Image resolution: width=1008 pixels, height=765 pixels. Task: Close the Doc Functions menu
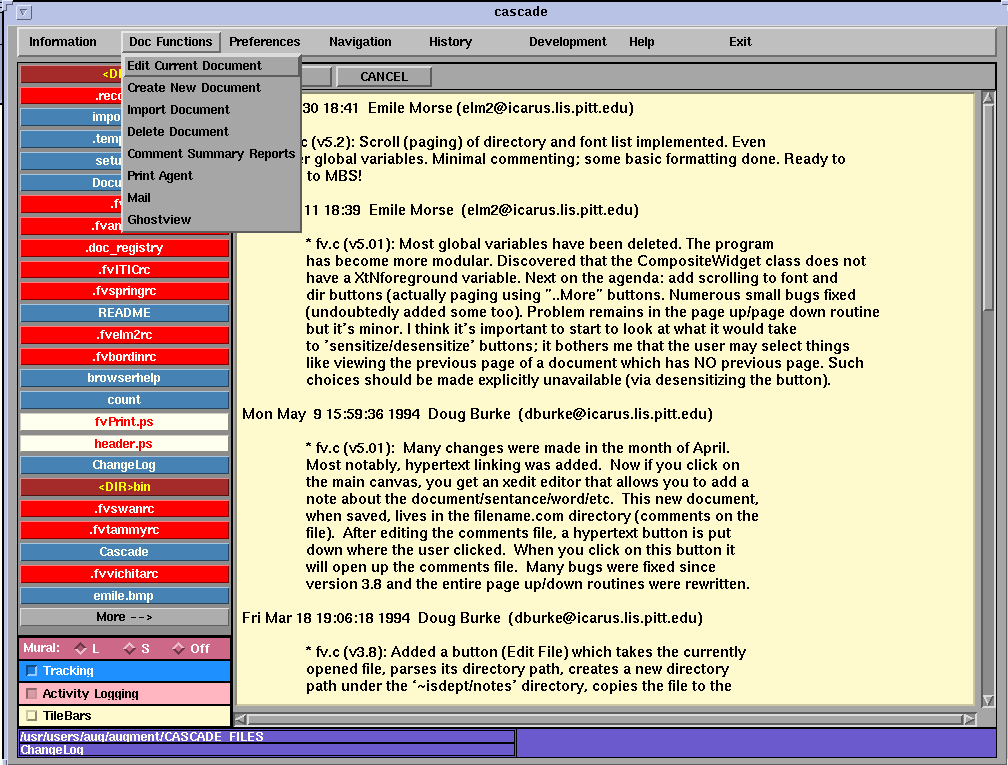click(170, 42)
